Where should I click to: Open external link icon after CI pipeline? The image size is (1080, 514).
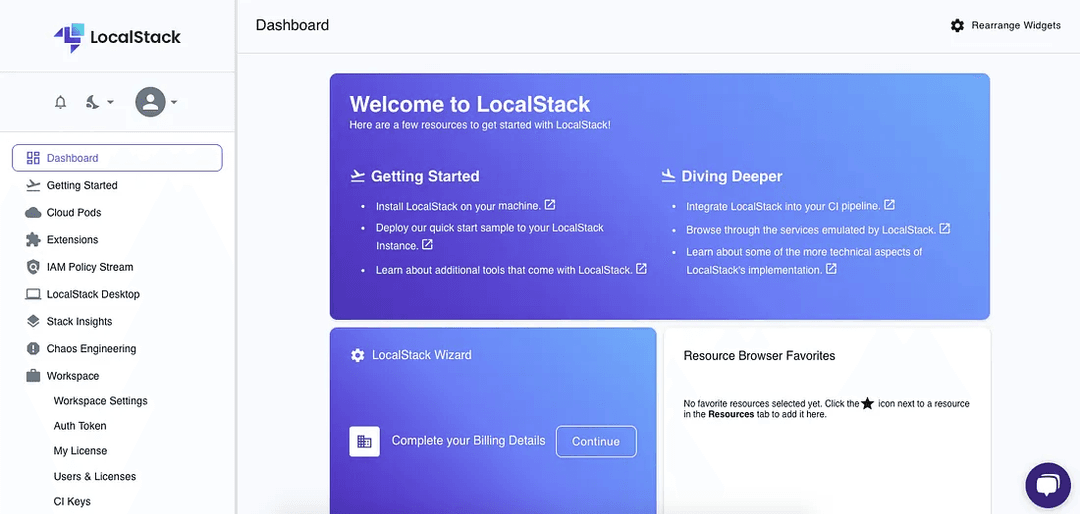point(889,205)
